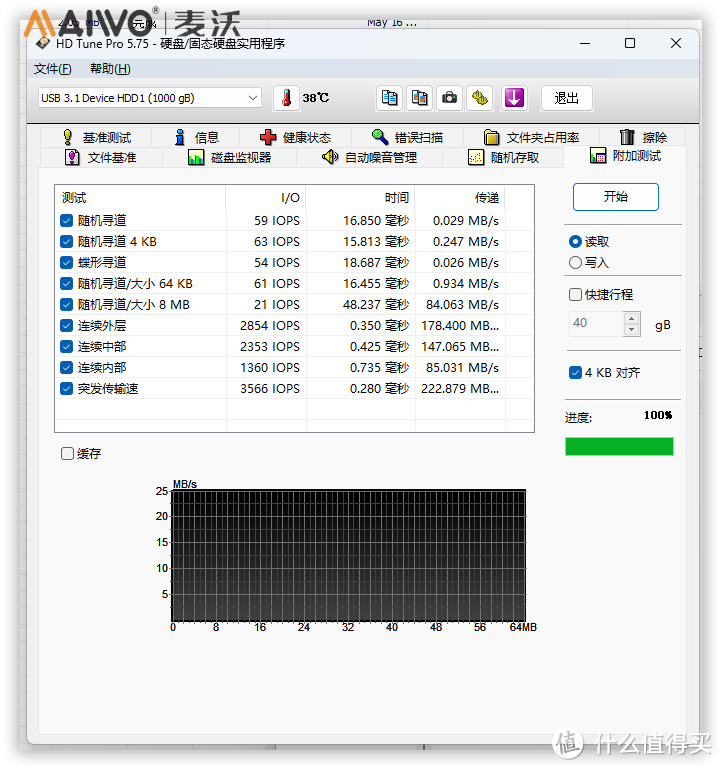Switch to the 随机存取 tab
This screenshot has width=722, height=770.
503,158
